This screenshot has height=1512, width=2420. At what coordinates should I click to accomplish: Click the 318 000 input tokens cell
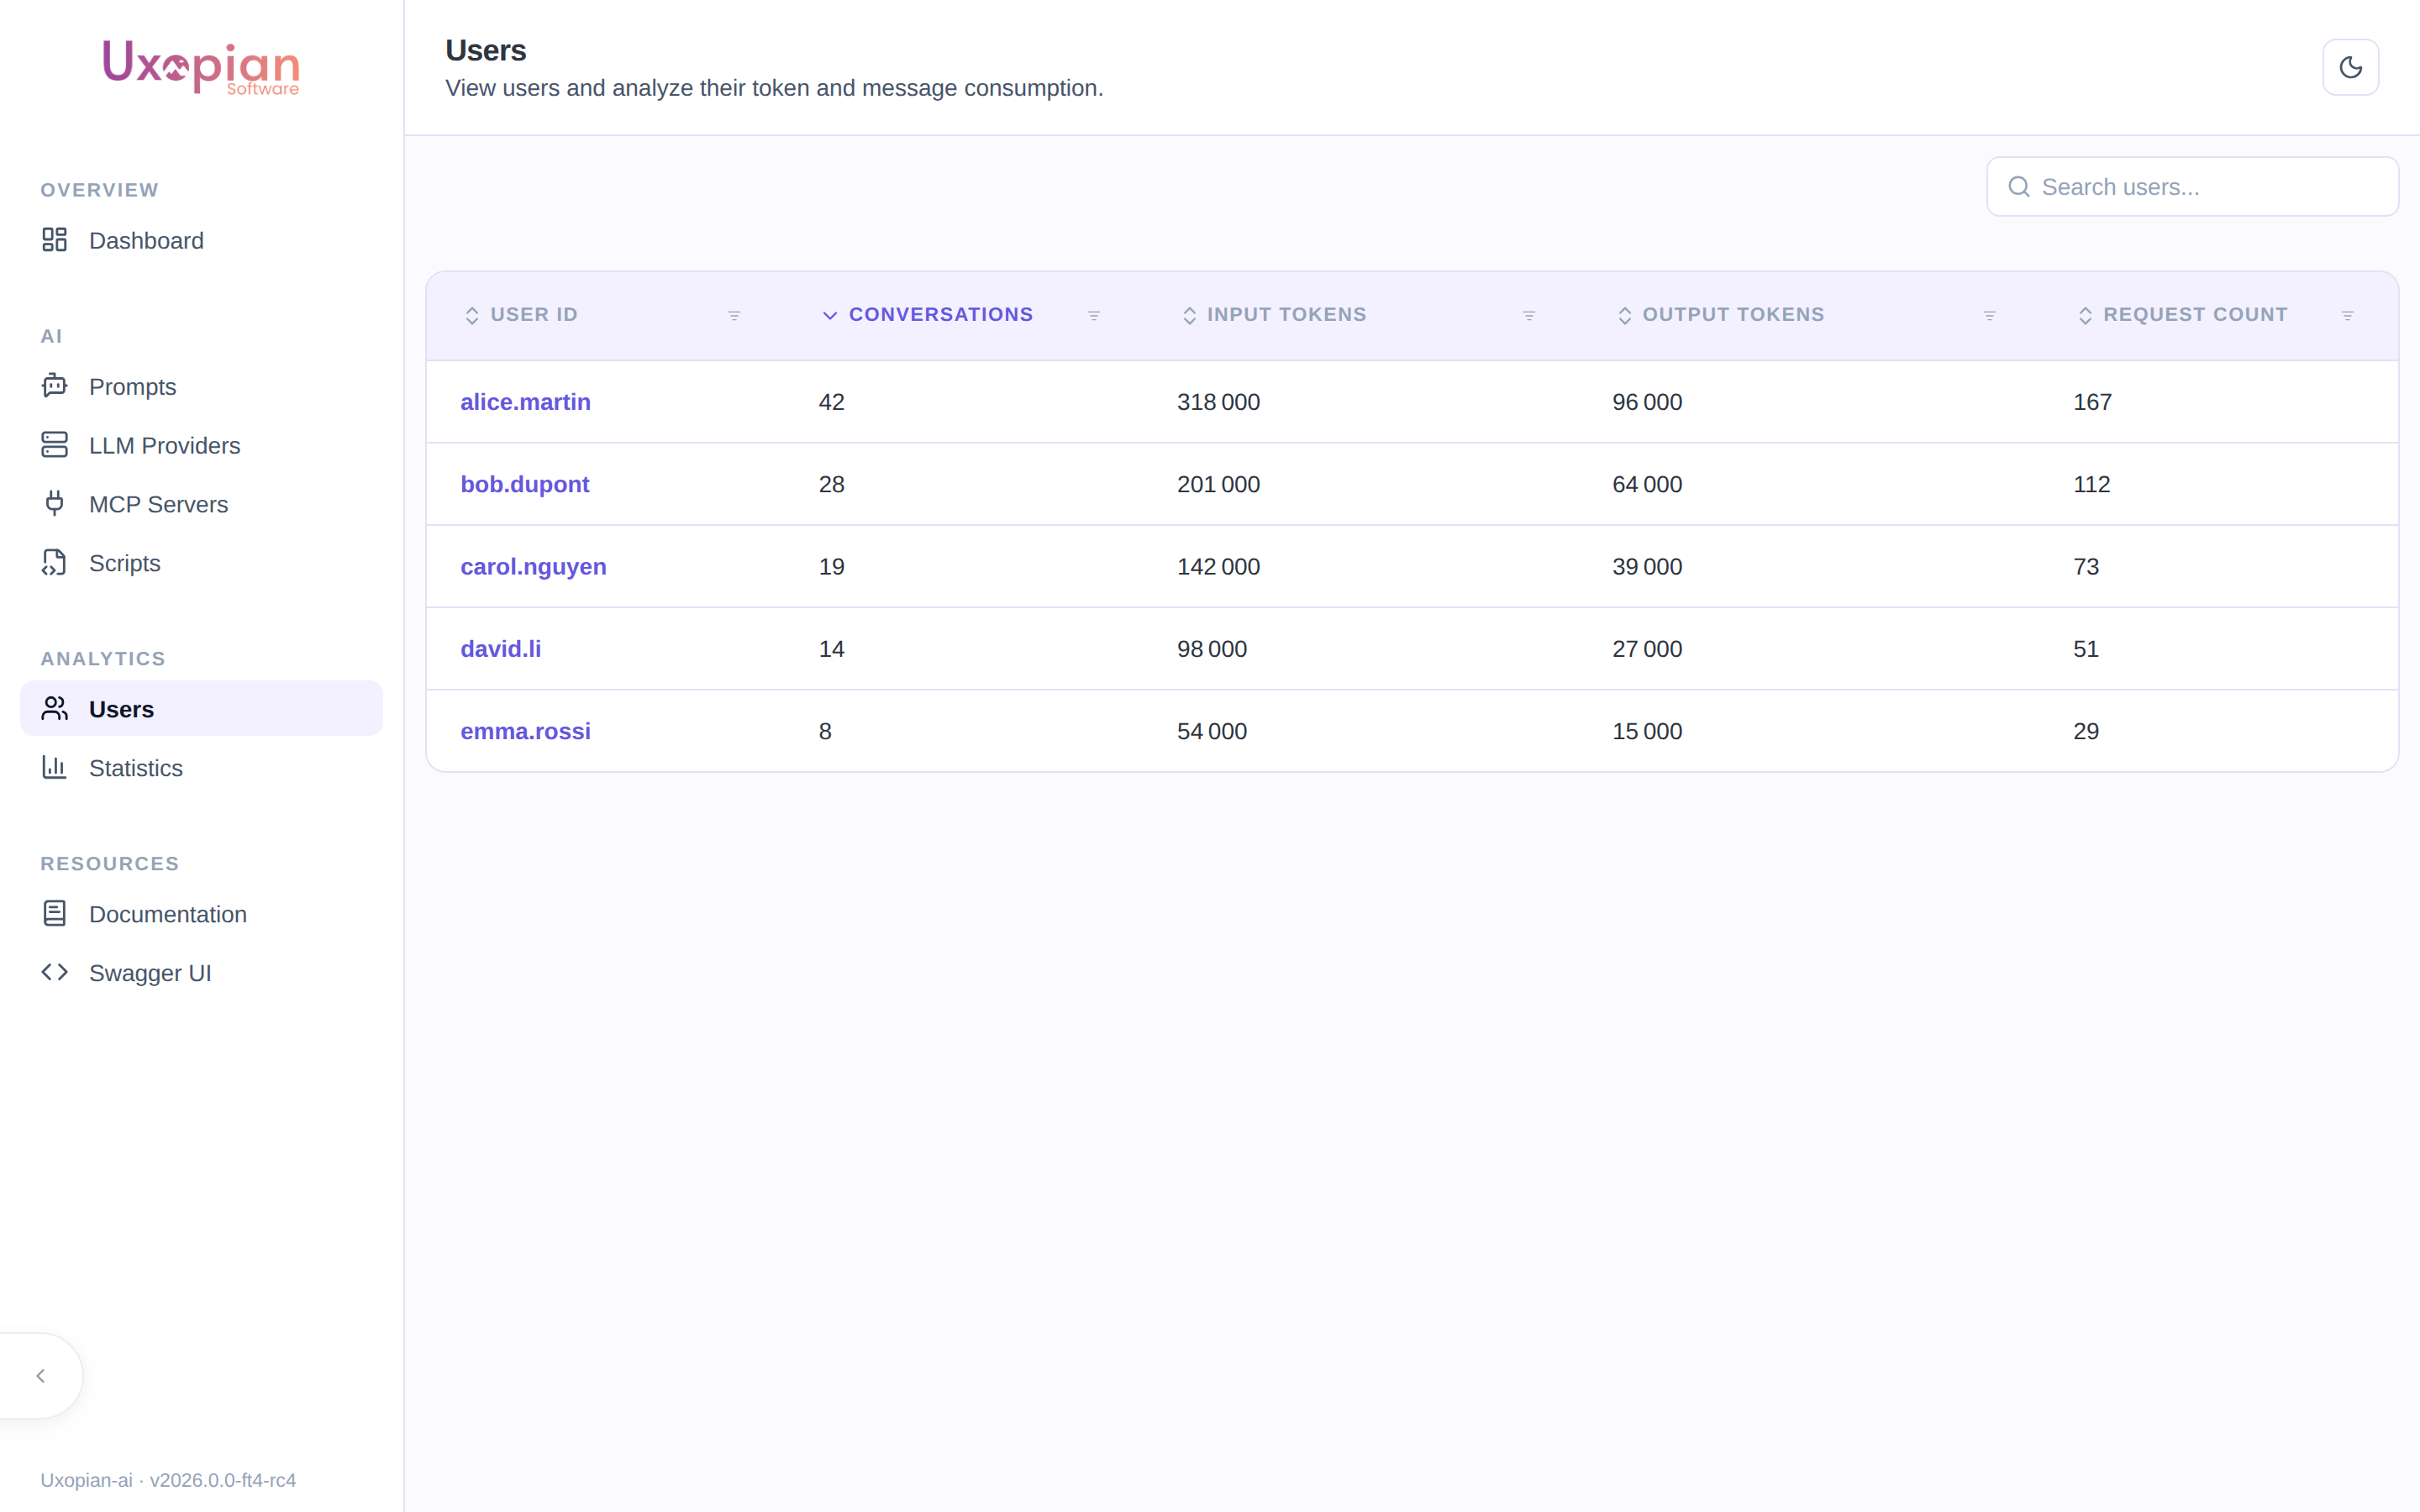click(1218, 402)
